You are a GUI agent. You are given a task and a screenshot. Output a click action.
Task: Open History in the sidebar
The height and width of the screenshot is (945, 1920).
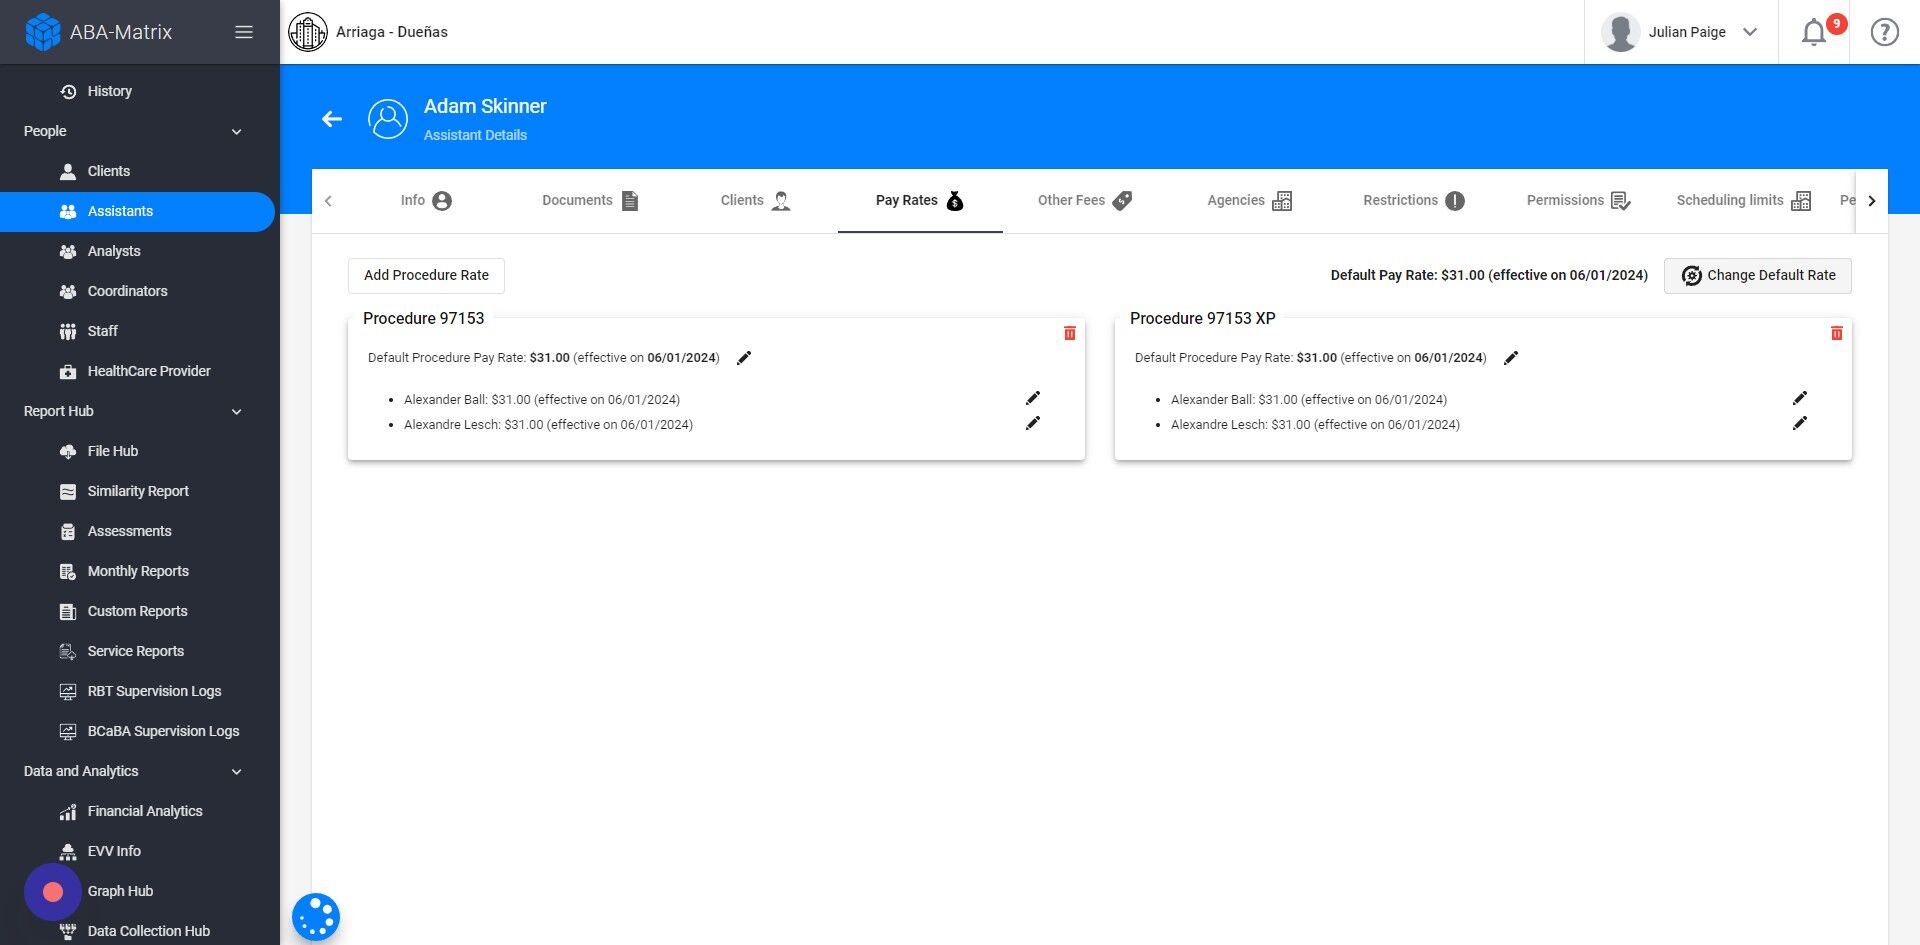click(x=110, y=91)
